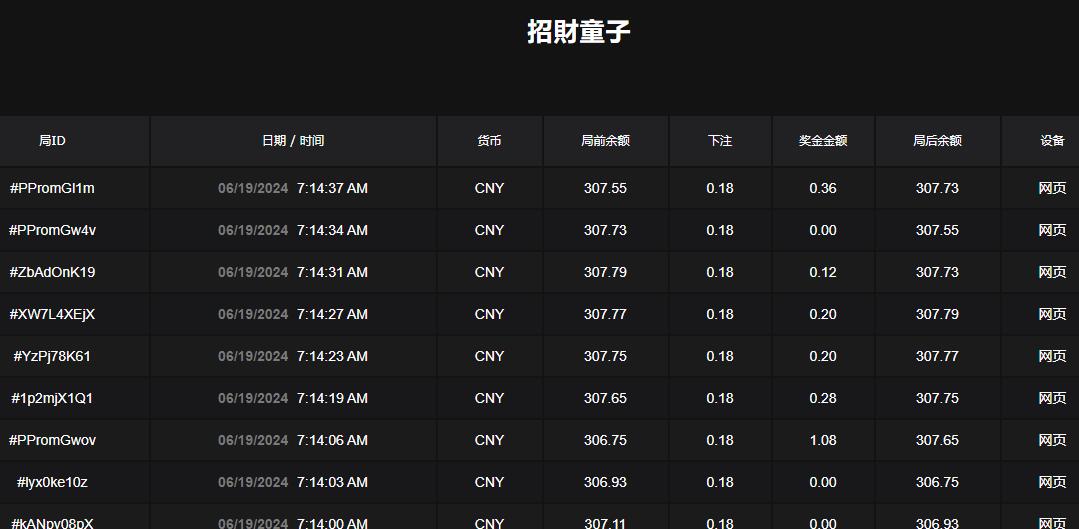Select the 7:14:27 AM timestamp
Image resolution: width=1079 pixels, height=529 pixels.
332,314
